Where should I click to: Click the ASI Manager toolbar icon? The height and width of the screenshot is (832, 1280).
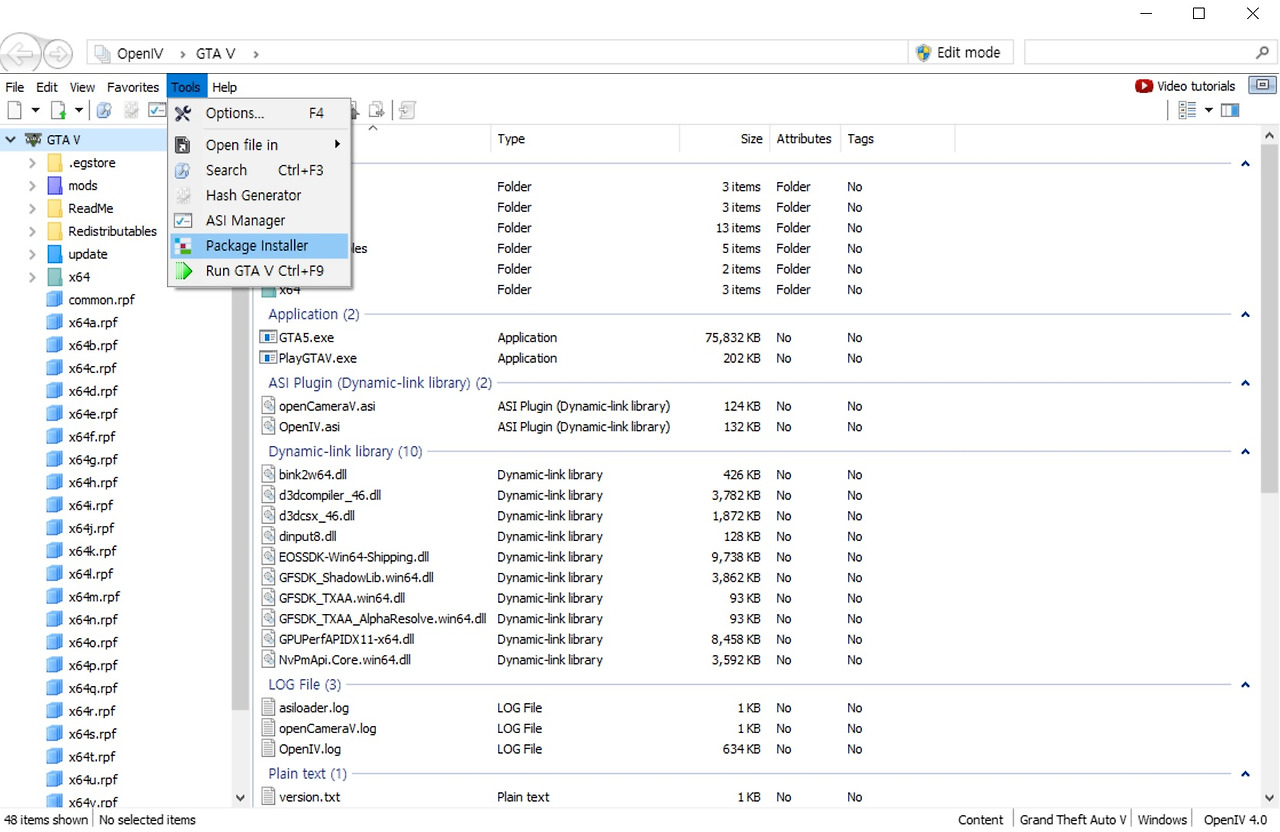tap(157, 110)
